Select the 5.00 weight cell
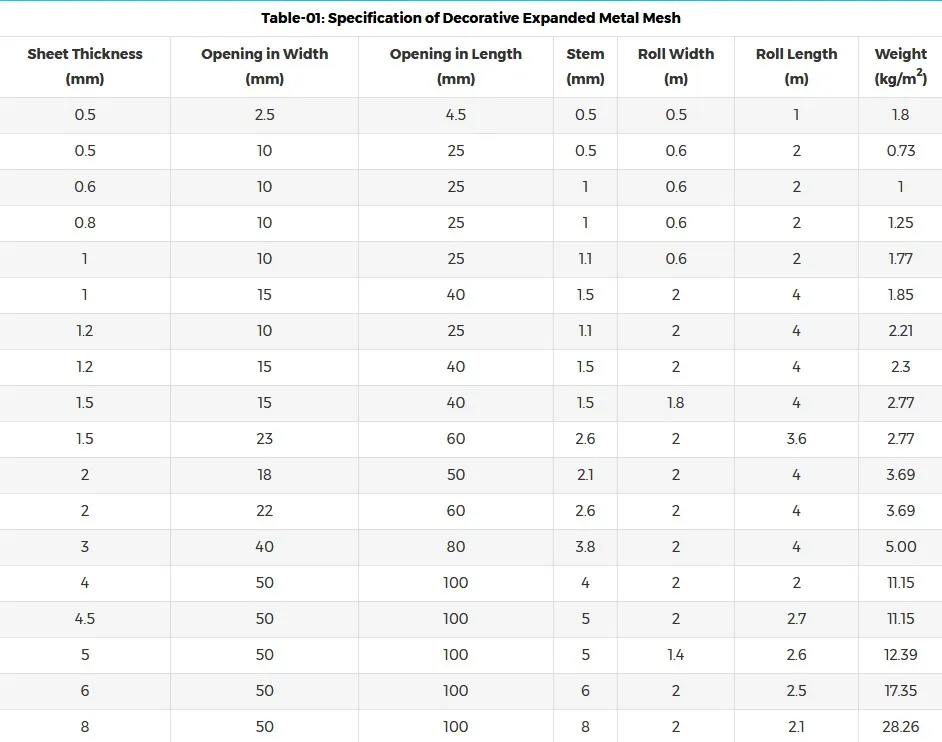Screen dimensions: 942x742 [901, 547]
